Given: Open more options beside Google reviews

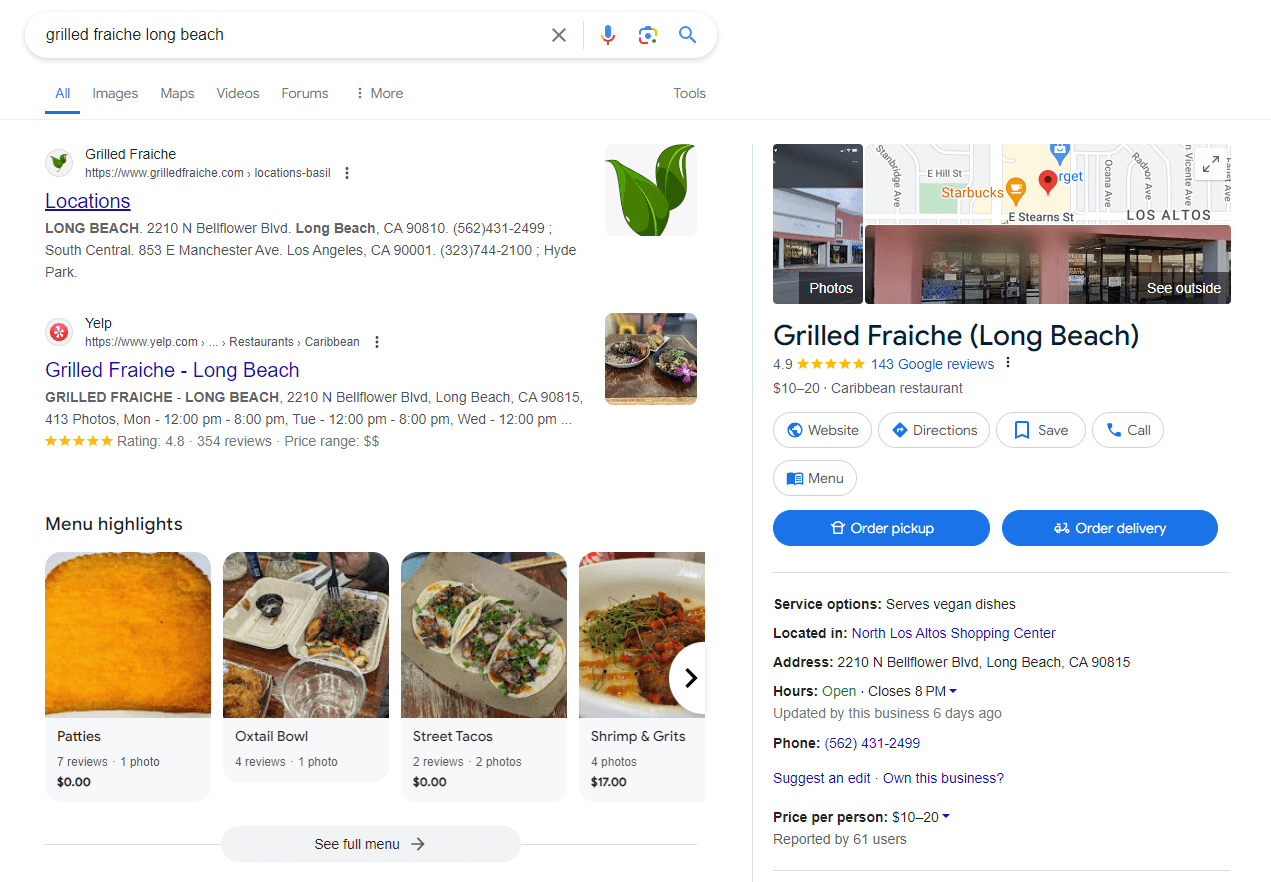Looking at the screenshot, I should [1008, 363].
